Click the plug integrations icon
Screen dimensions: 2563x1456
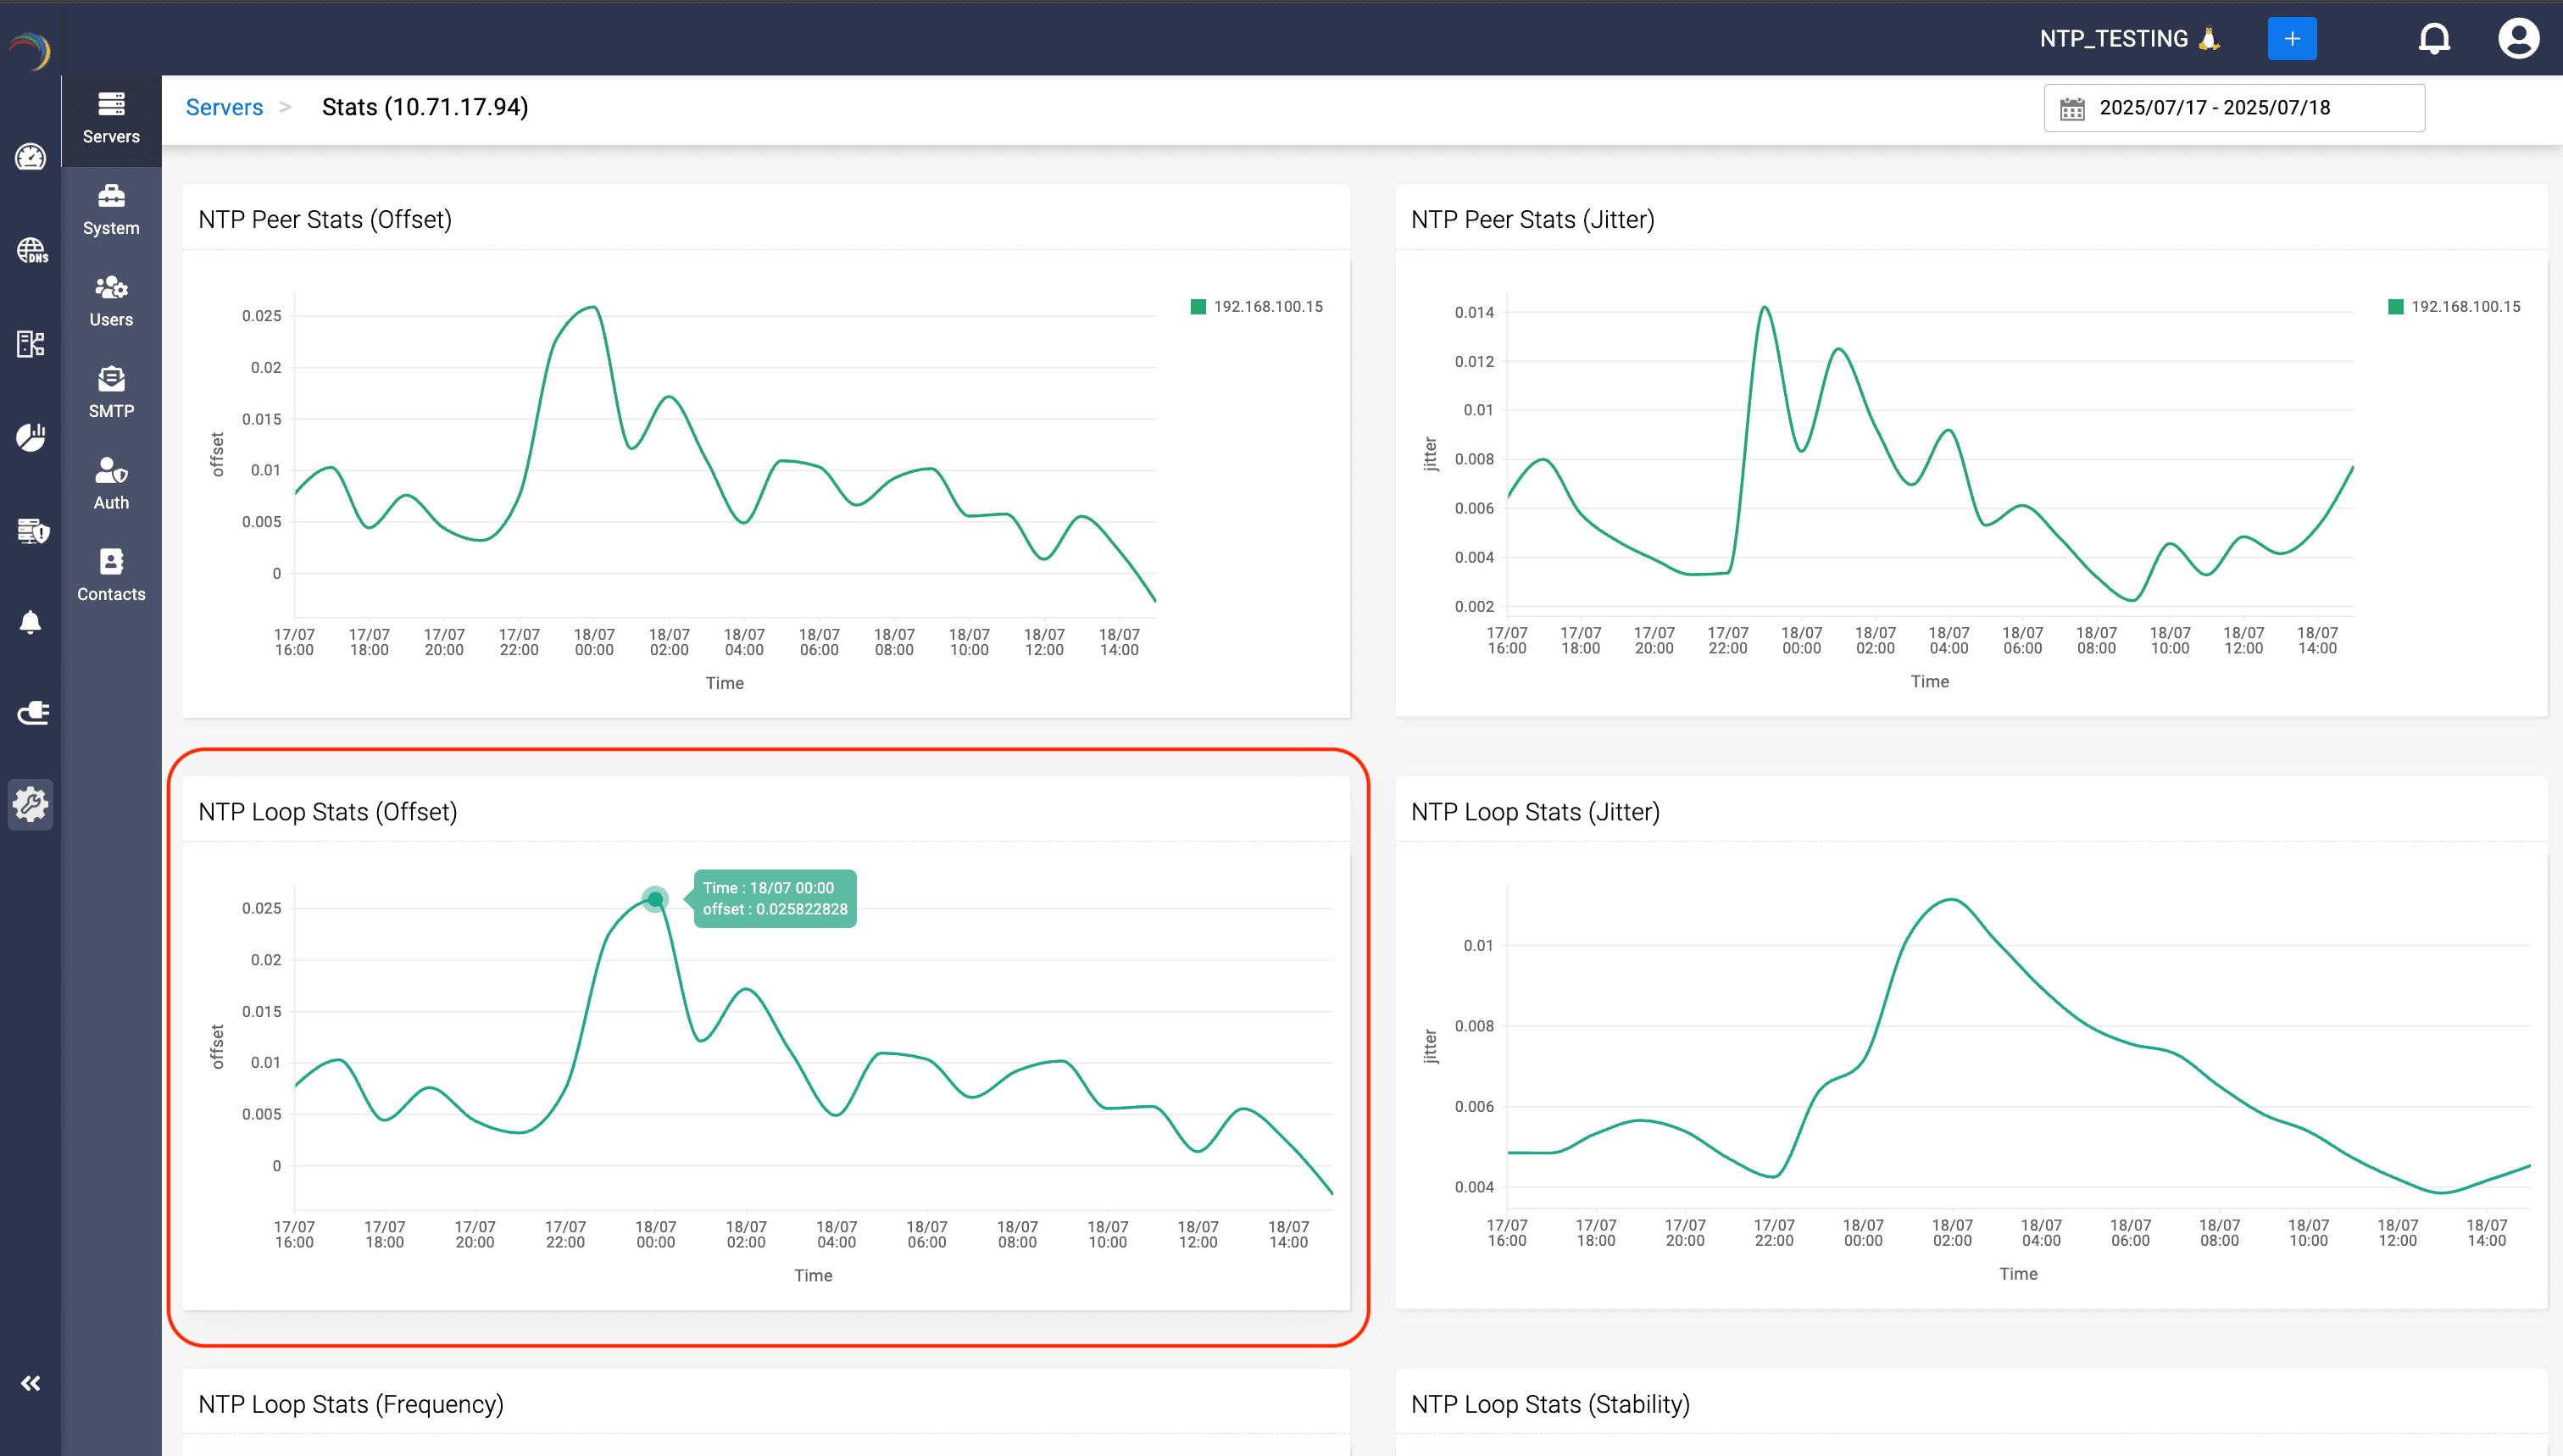click(x=31, y=713)
